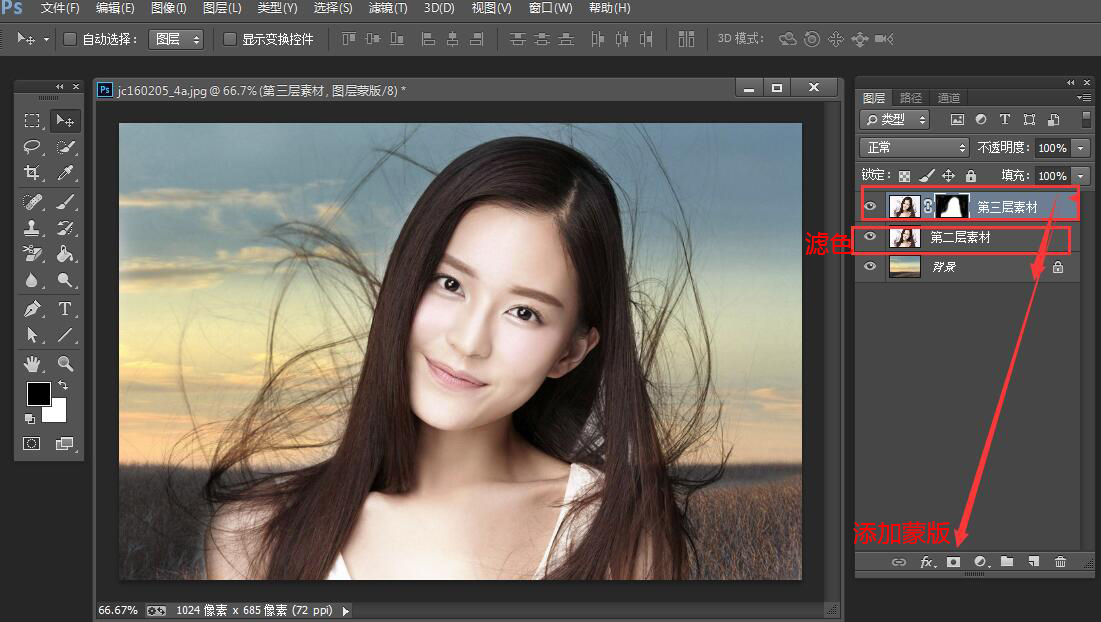This screenshot has height=622, width=1101.
Task: Select the Clone Stamp tool
Action: 32,227
